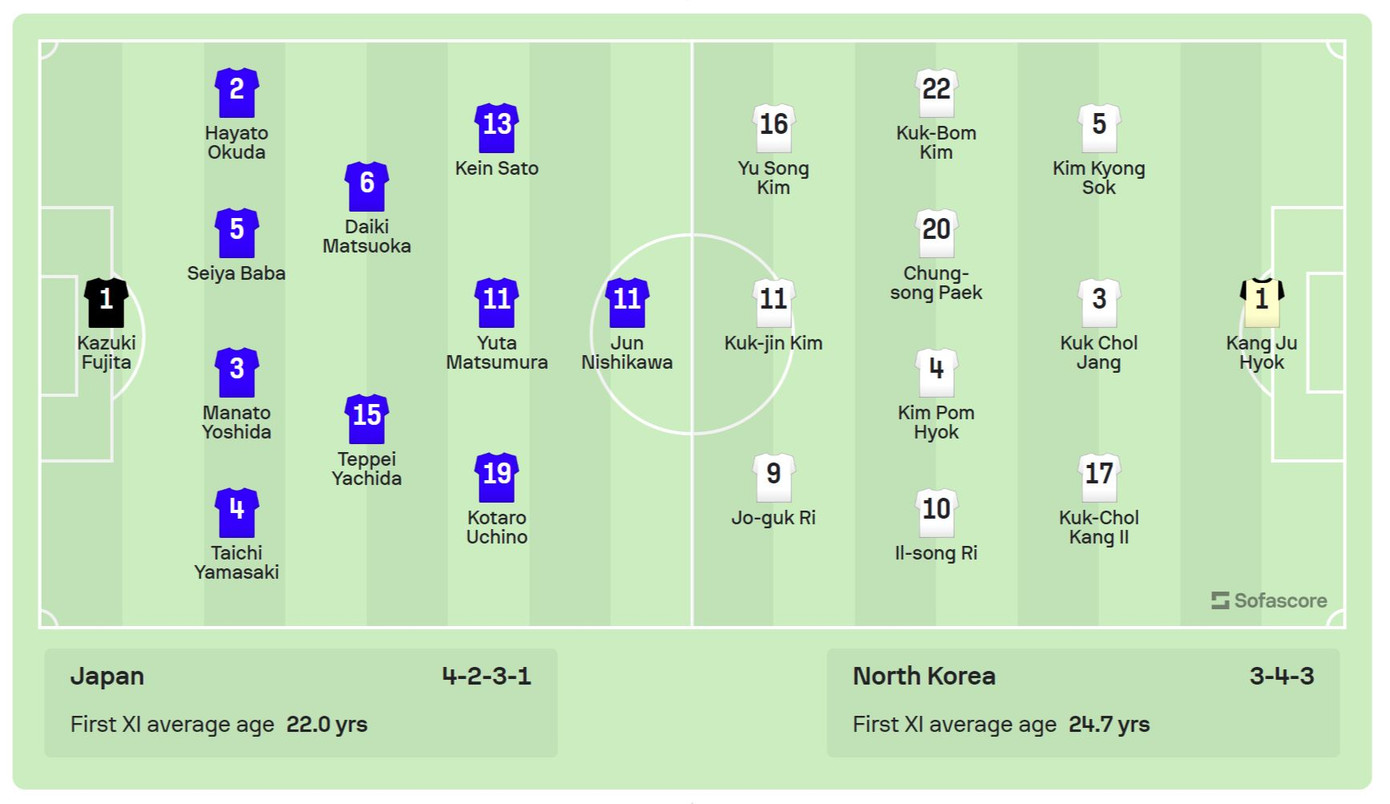Click Kuk-Bom Kim's number 22 jersey
This screenshot has width=1390, height=804.
point(936,92)
